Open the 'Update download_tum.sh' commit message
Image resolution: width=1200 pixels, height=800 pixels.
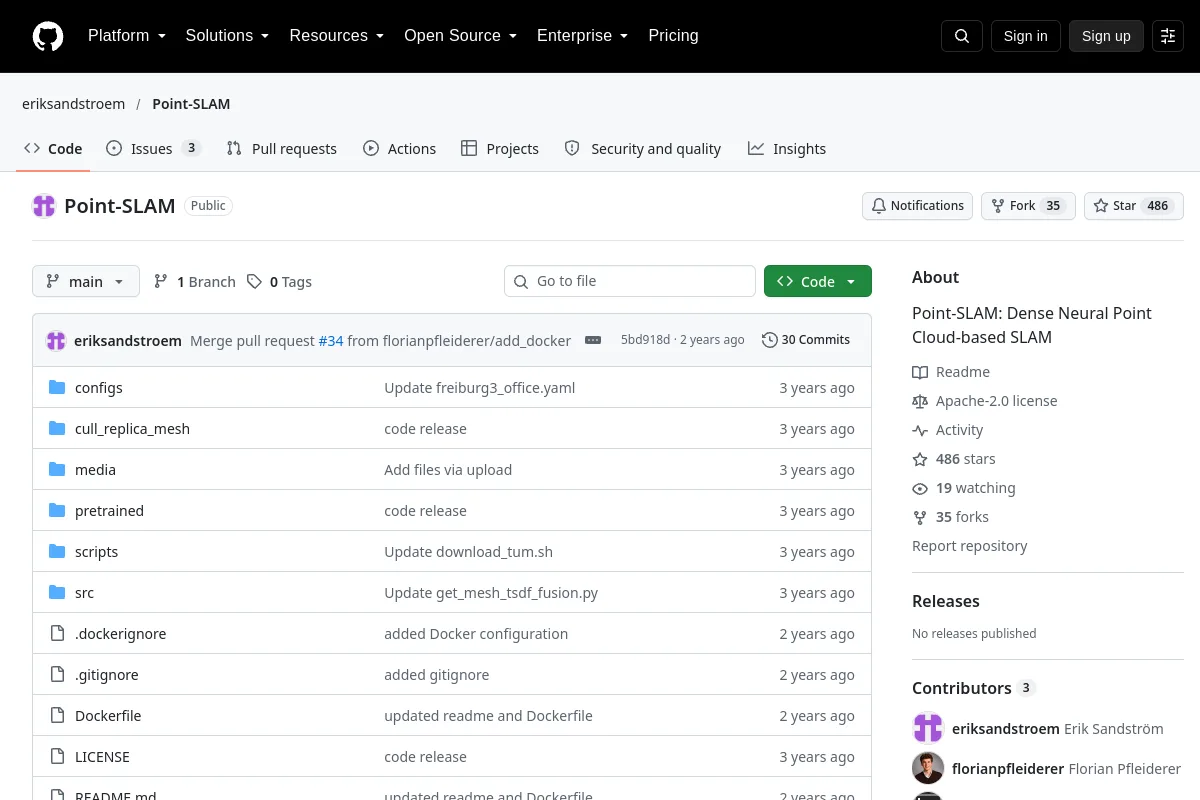coord(468,552)
